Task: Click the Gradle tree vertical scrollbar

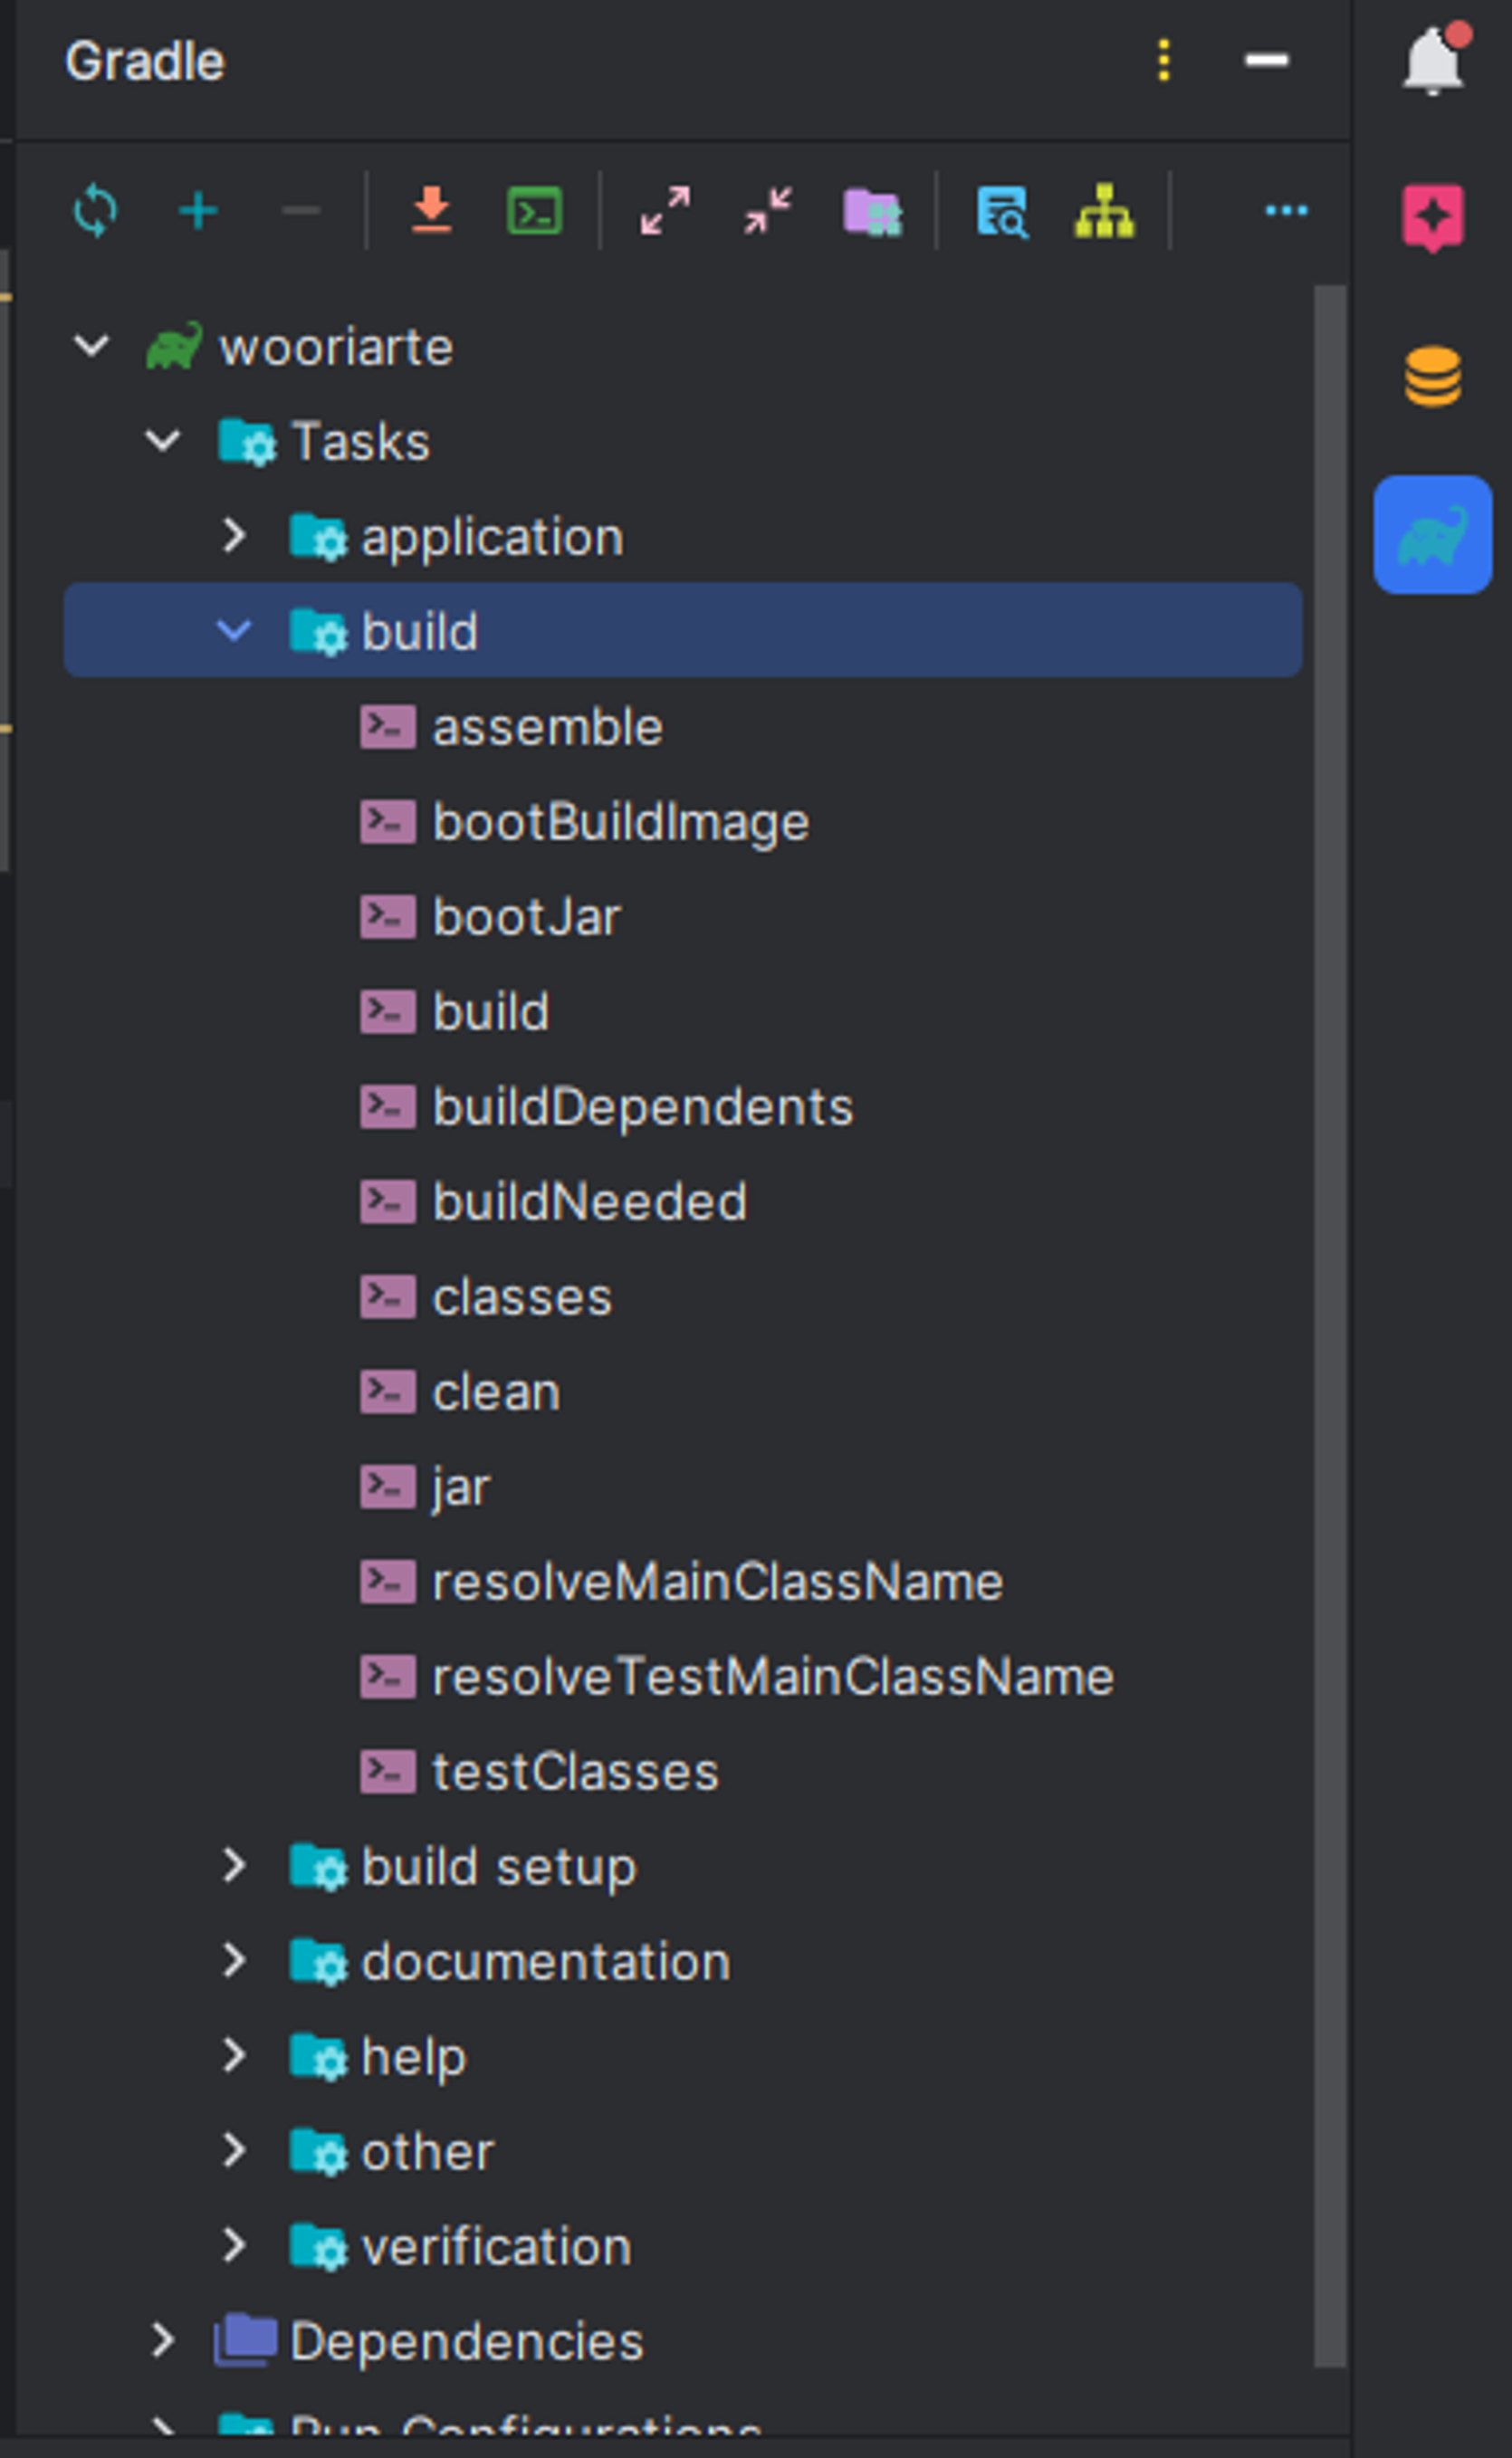Action: pos(1330,1326)
